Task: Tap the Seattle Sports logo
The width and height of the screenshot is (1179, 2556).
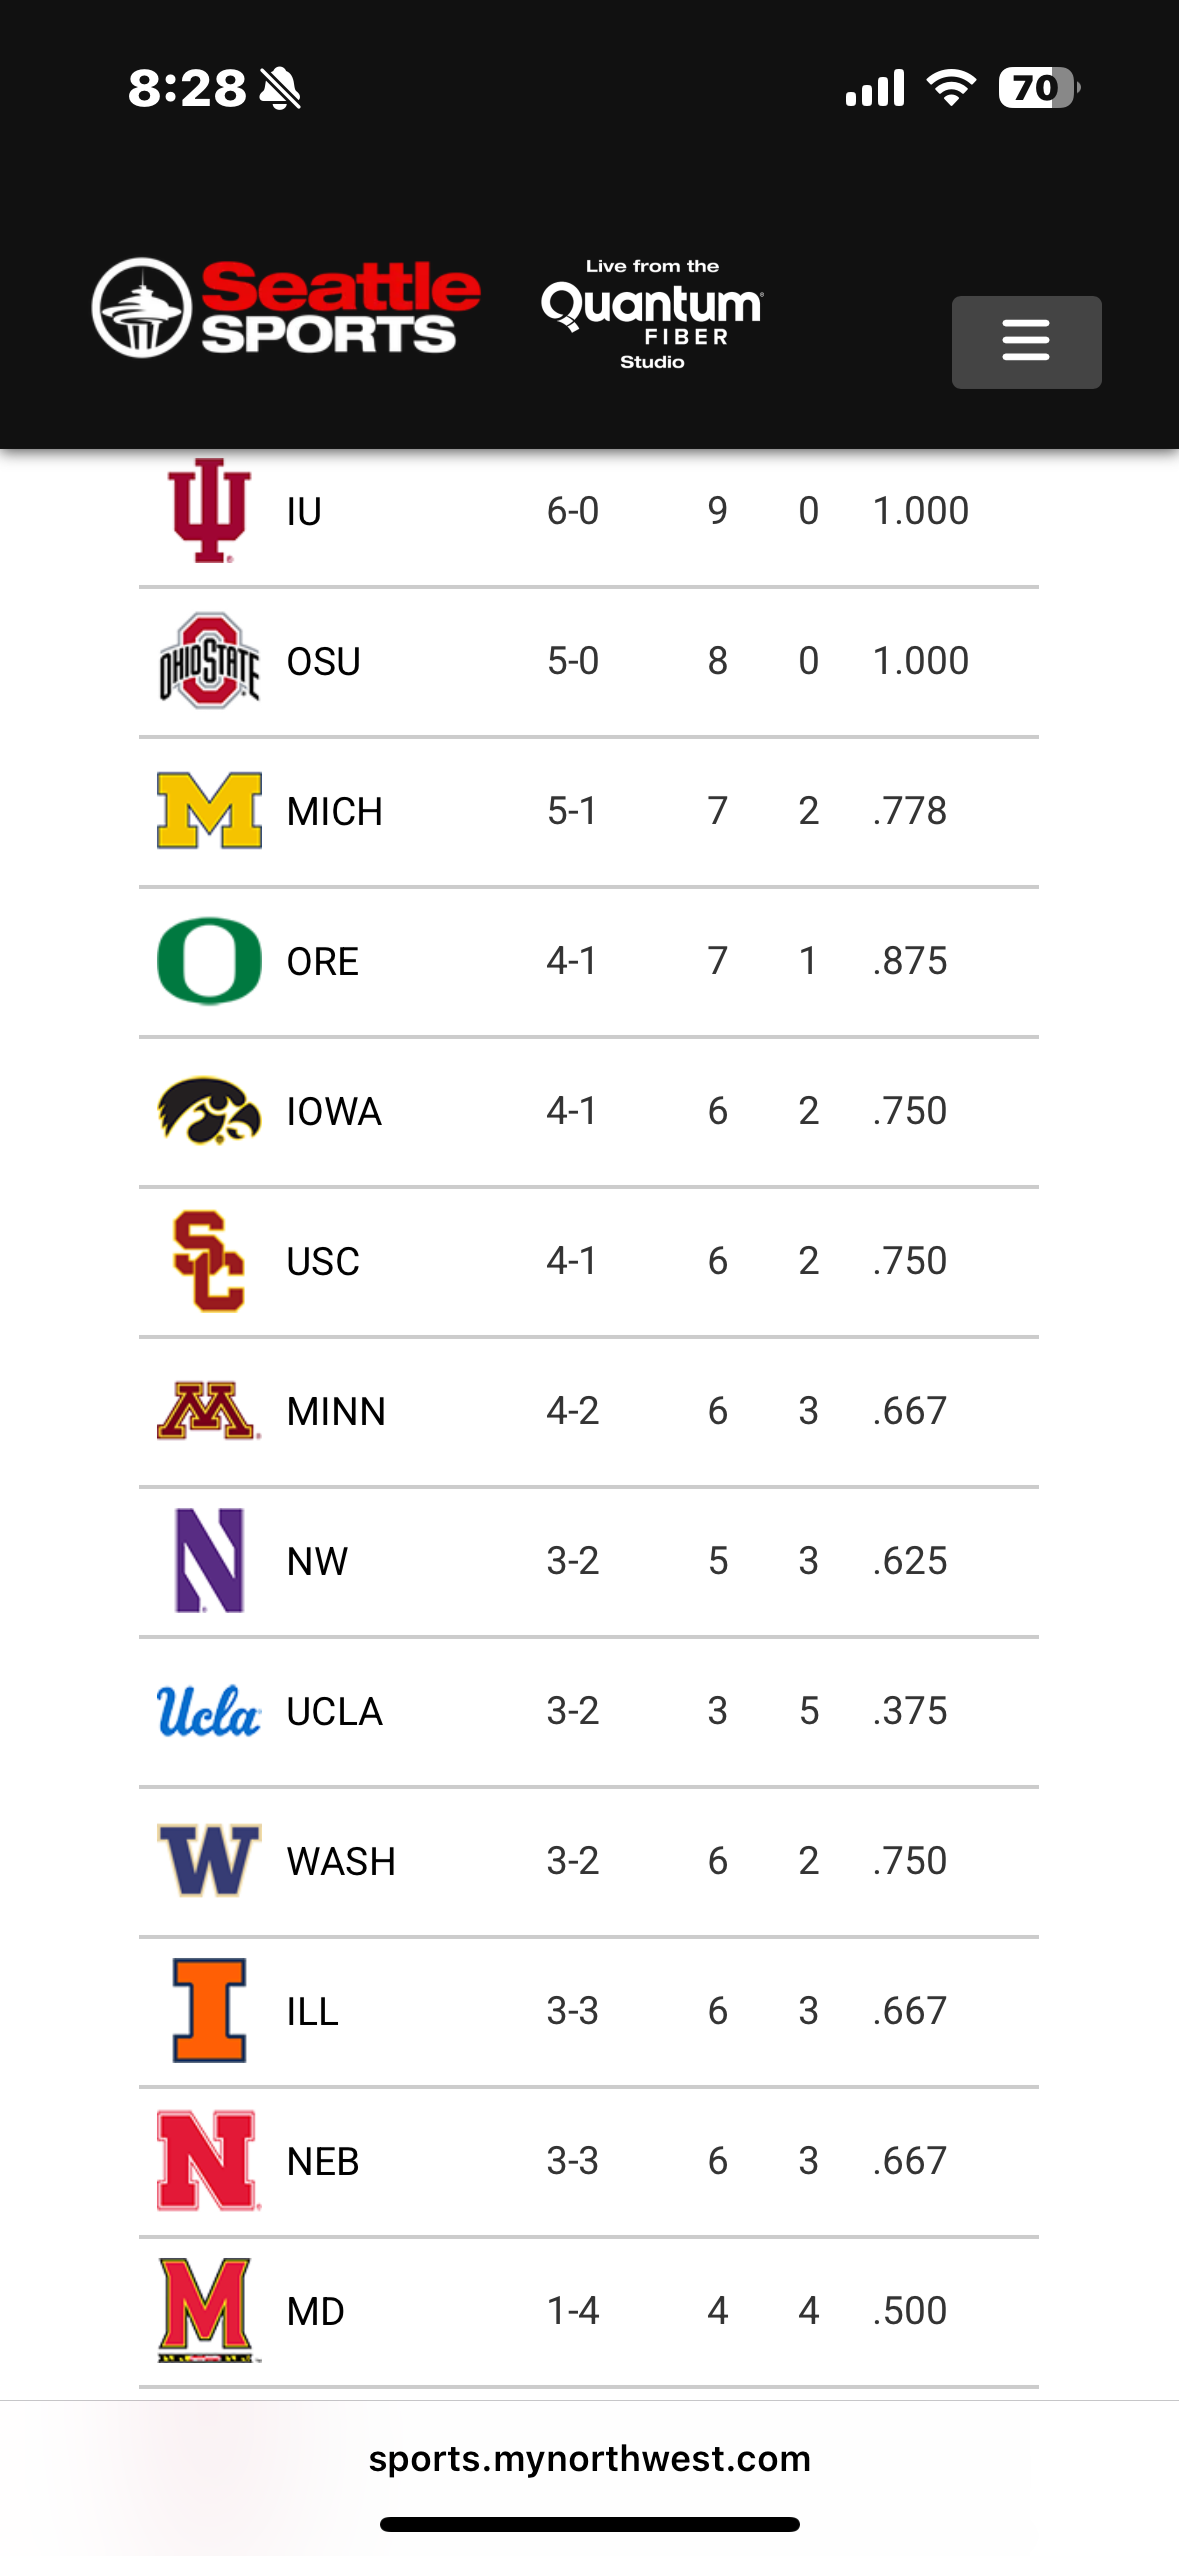Action: (x=286, y=308)
